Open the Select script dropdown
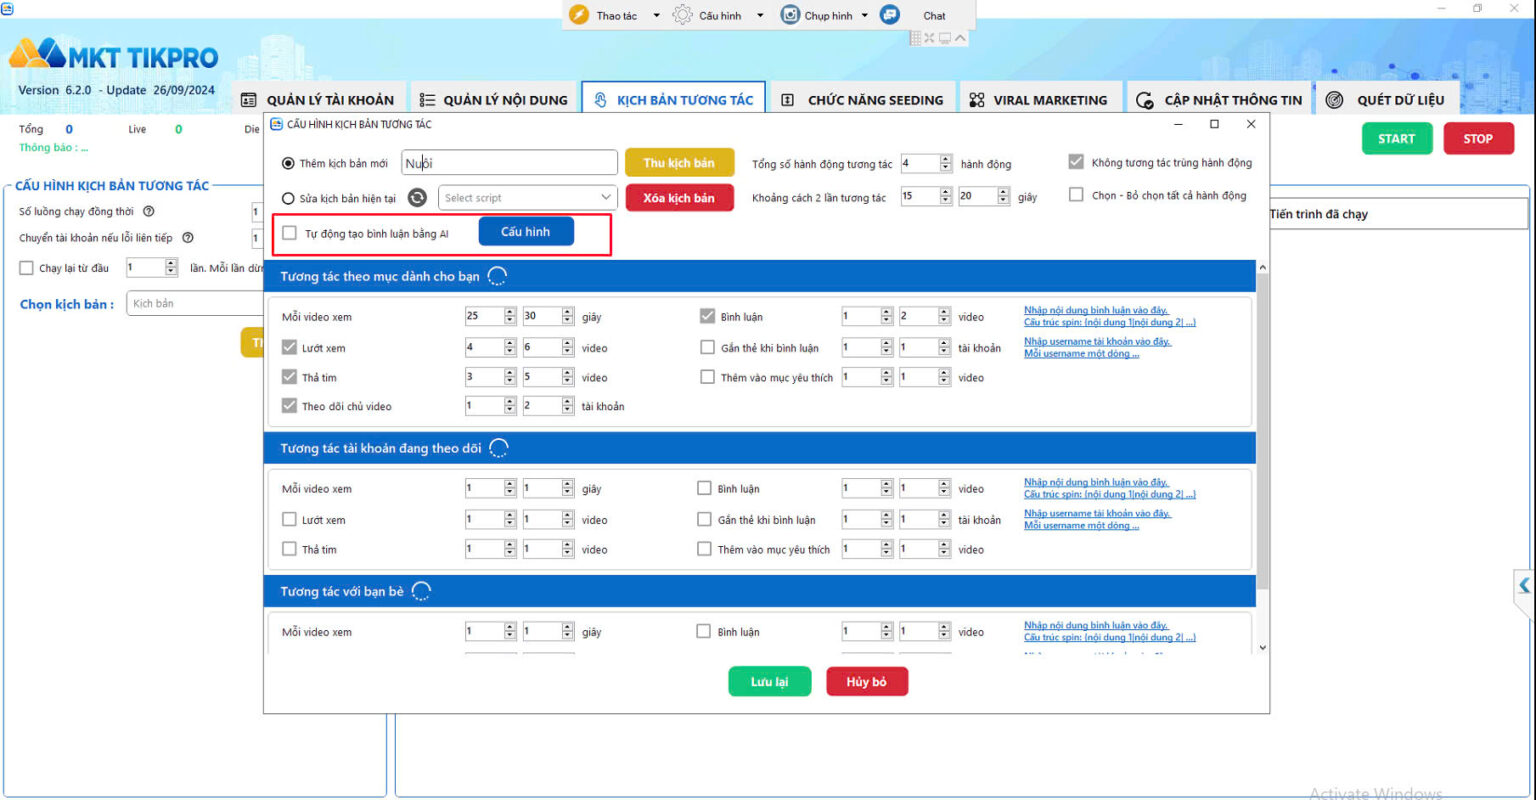The height and width of the screenshot is (800, 1536). pyautogui.click(x=528, y=198)
